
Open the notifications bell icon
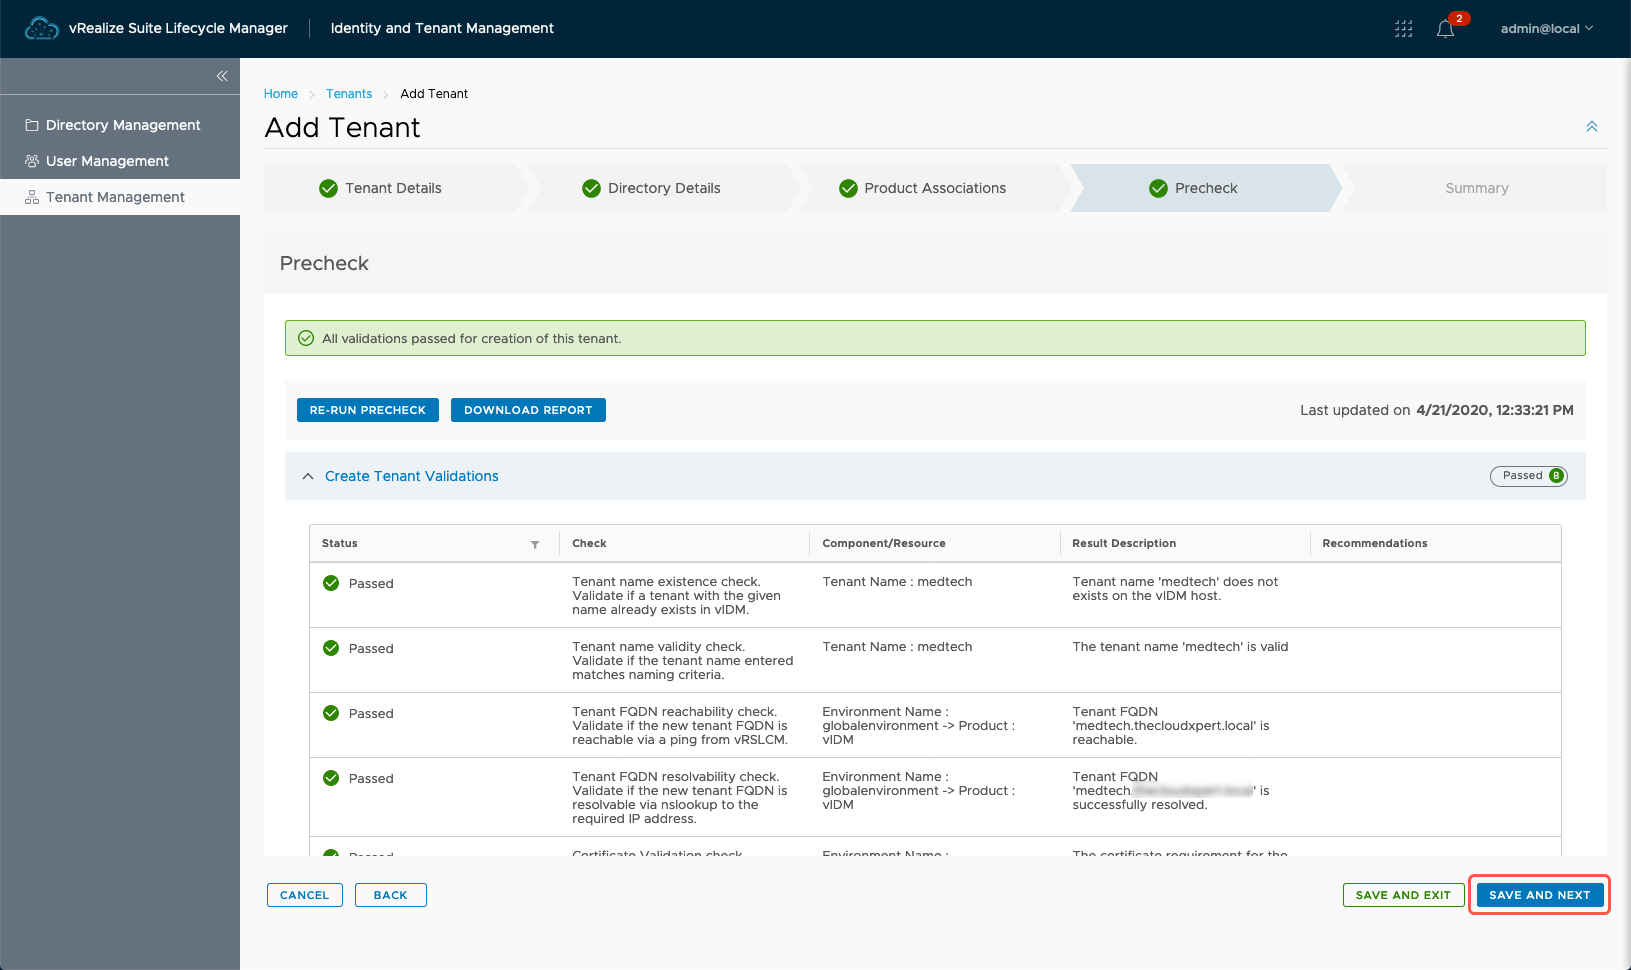point(1445,29)
